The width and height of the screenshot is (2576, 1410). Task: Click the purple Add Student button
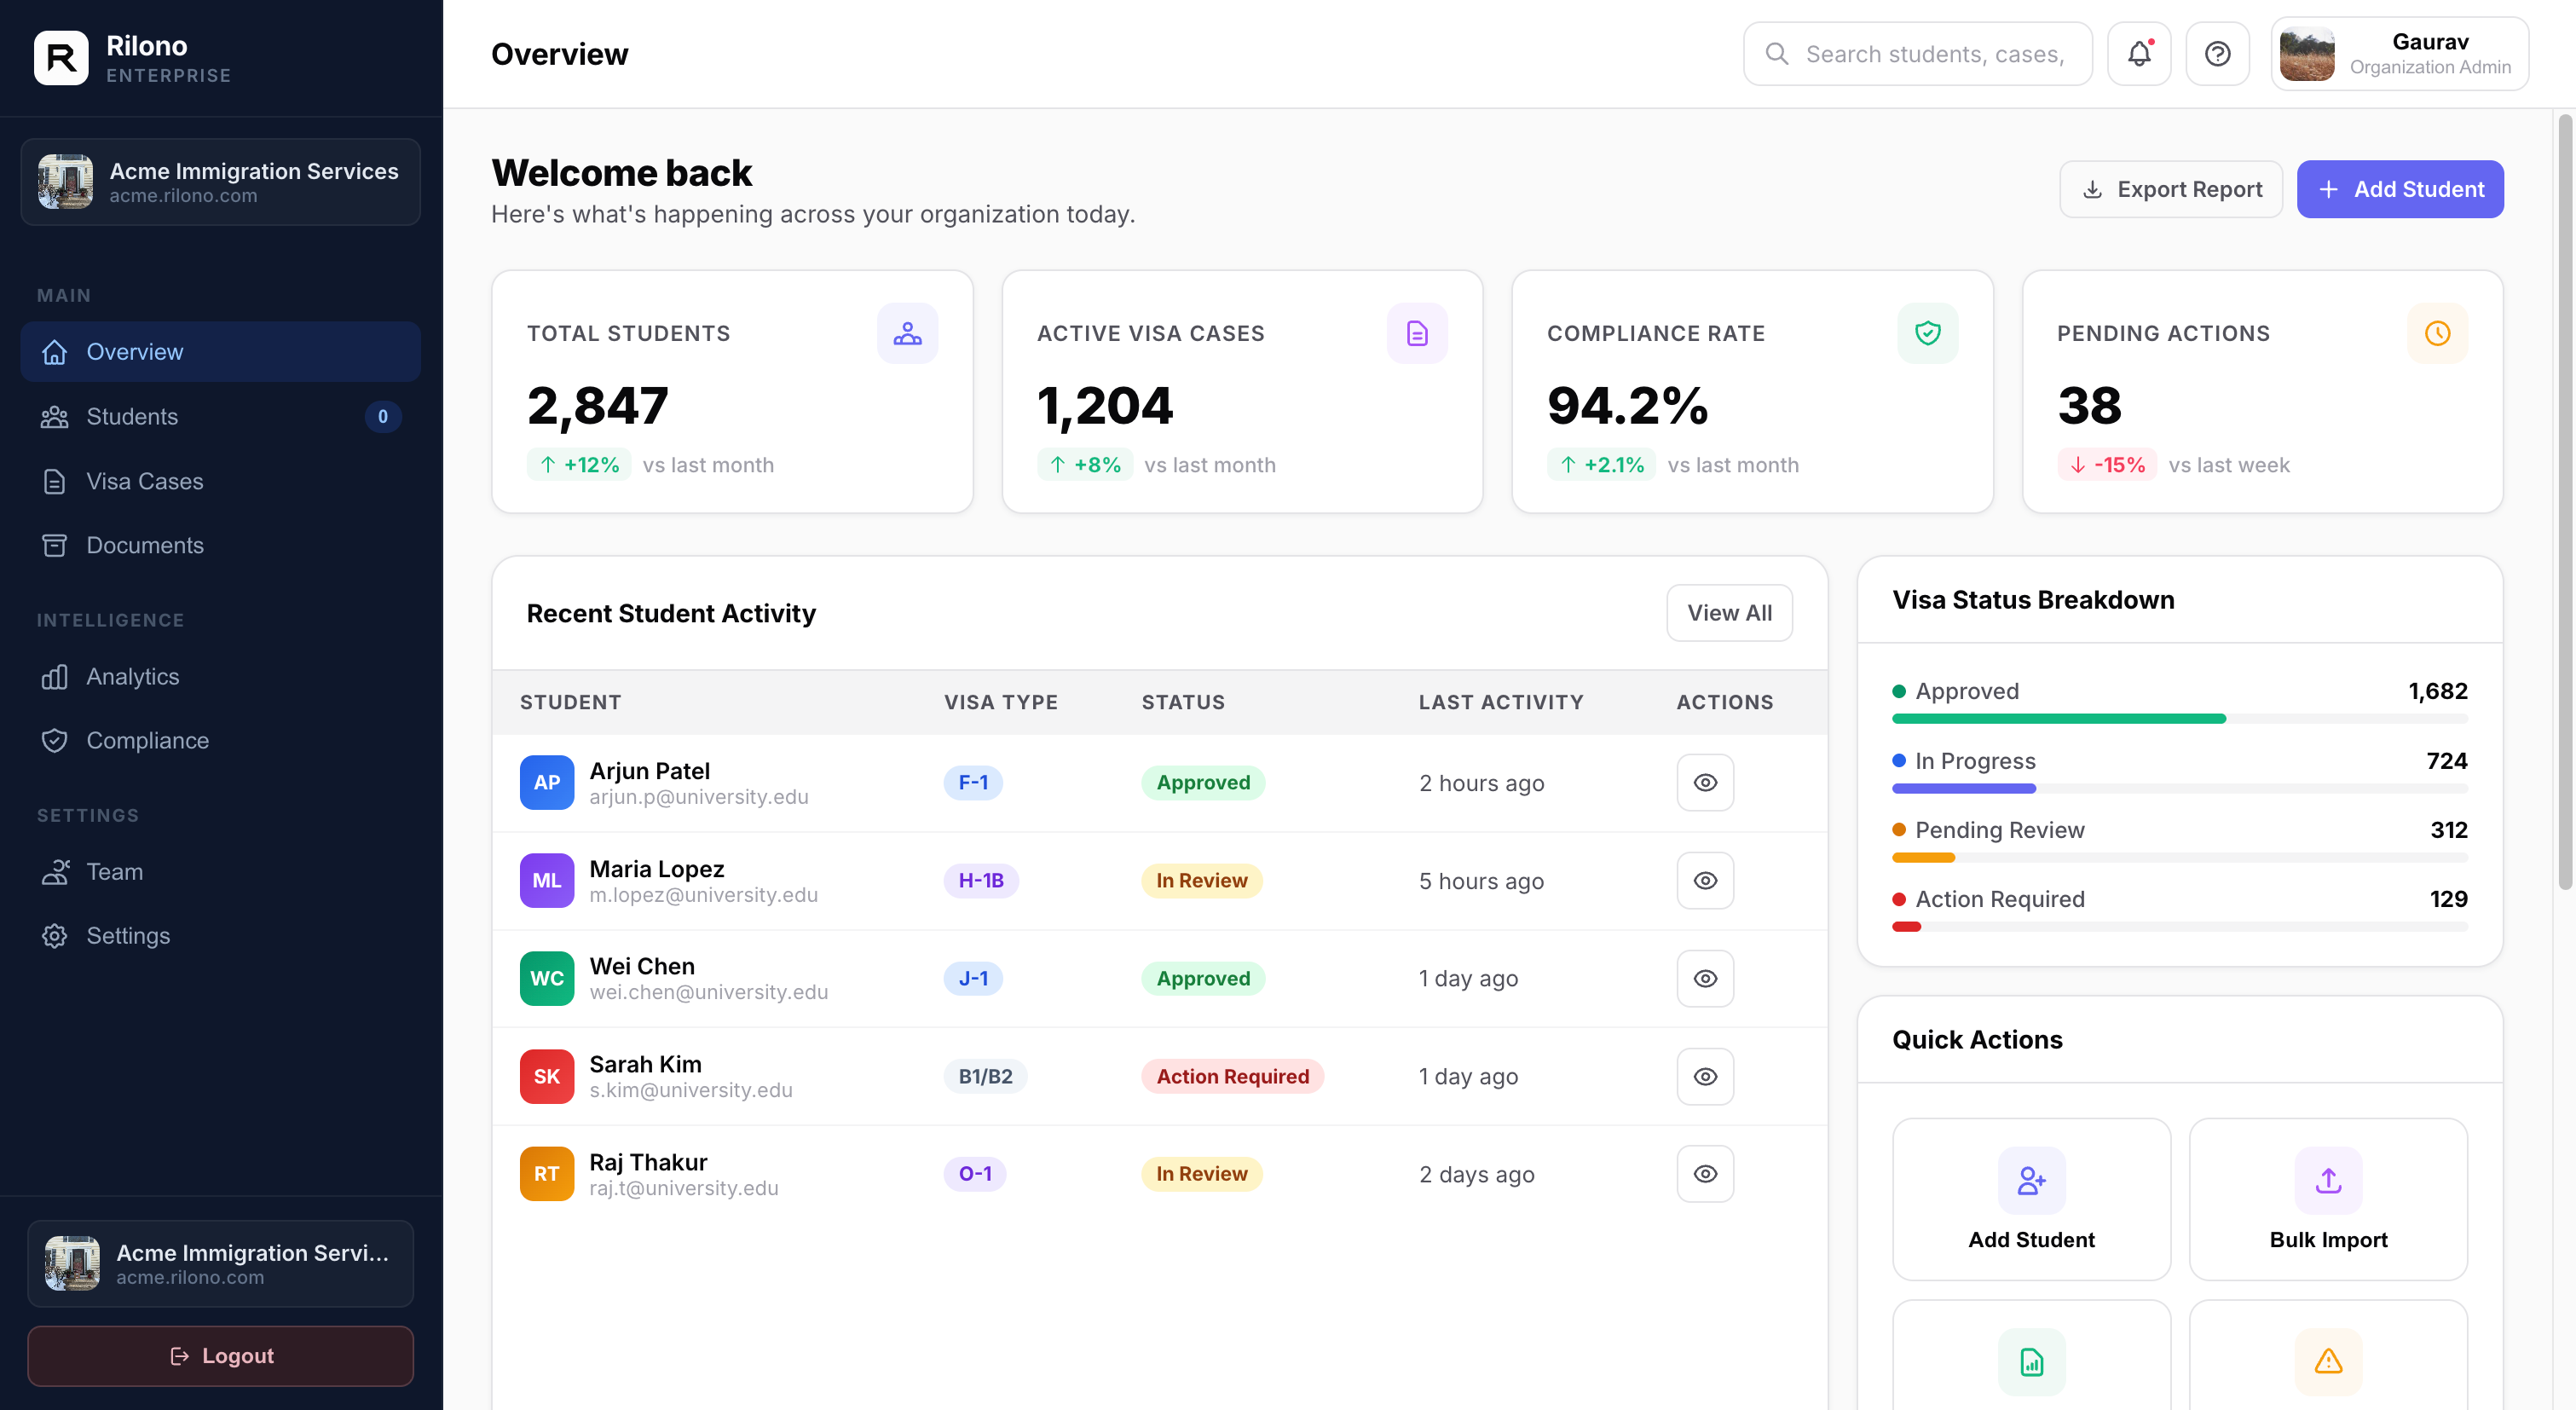point(2400,189)
